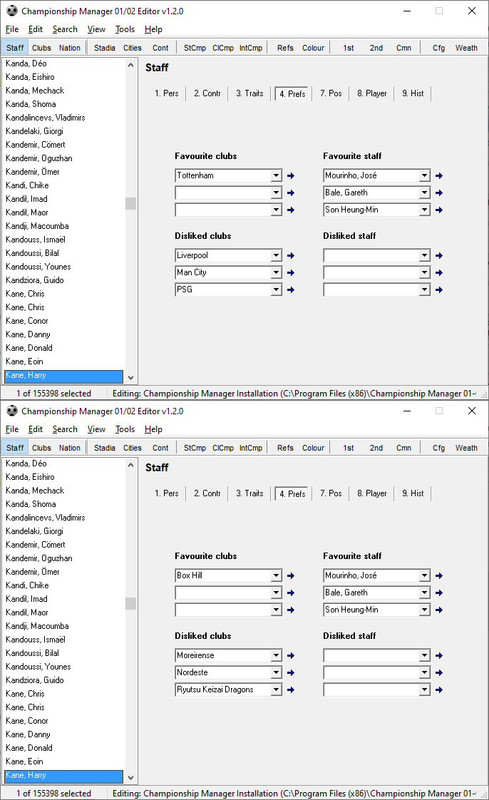Click arrow beside Son Heung-Min in top window
This screenshot has height=800, width=489.
click(x=439, y=210)
